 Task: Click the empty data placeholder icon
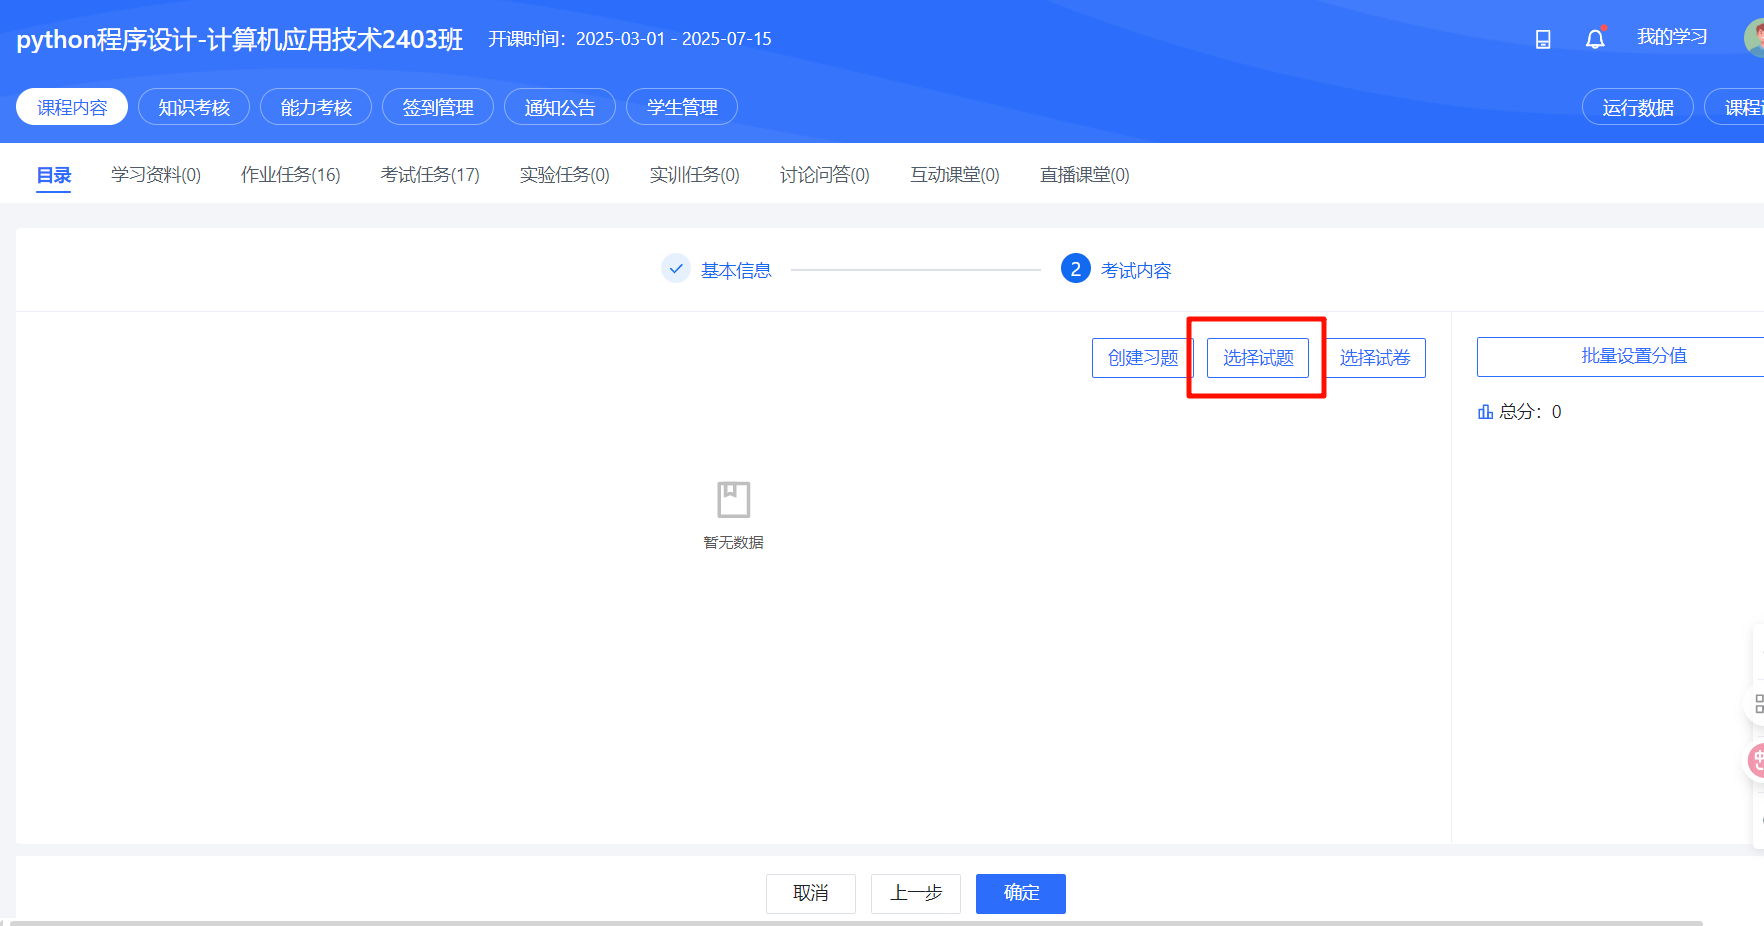click(x=733, y=499)
